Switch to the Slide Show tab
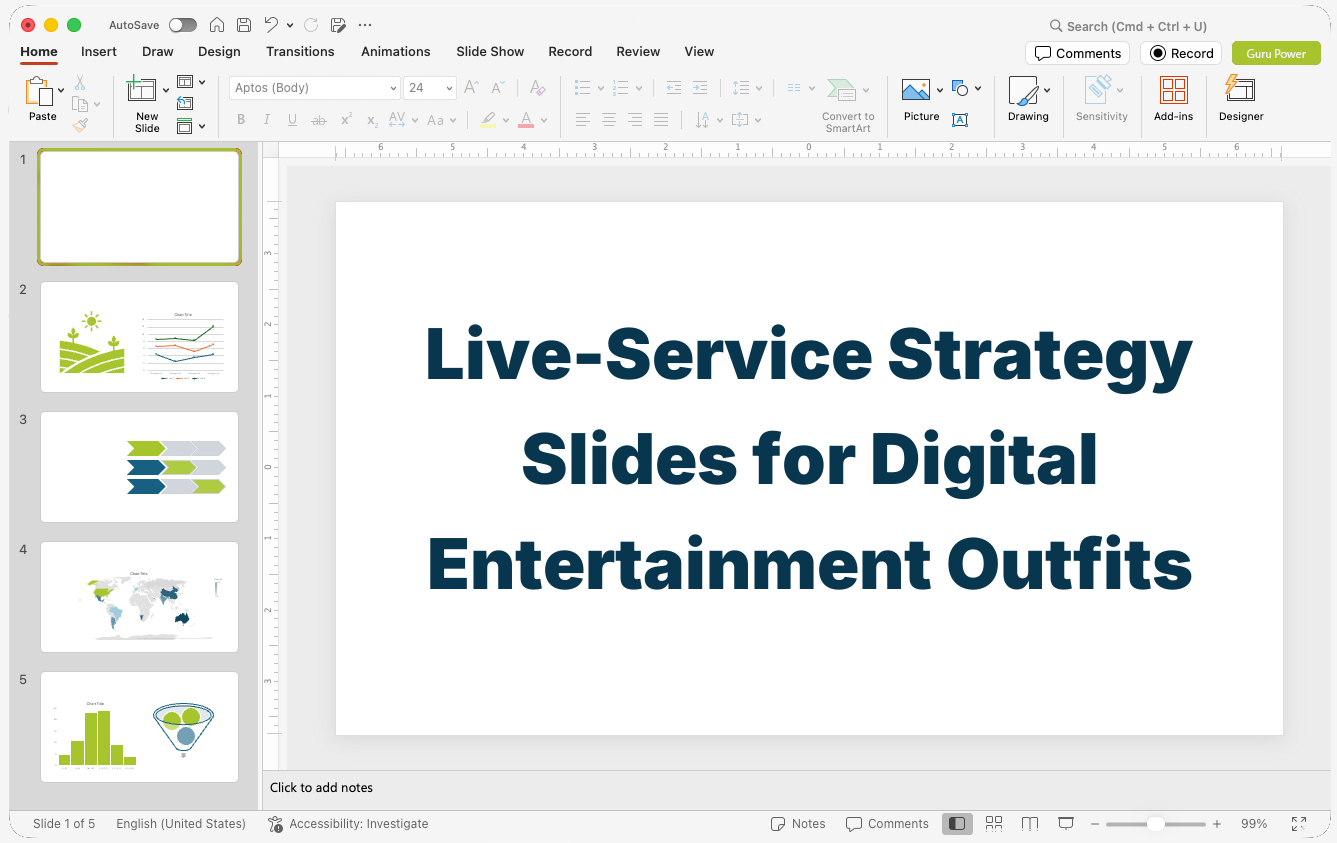 [490, 52]
